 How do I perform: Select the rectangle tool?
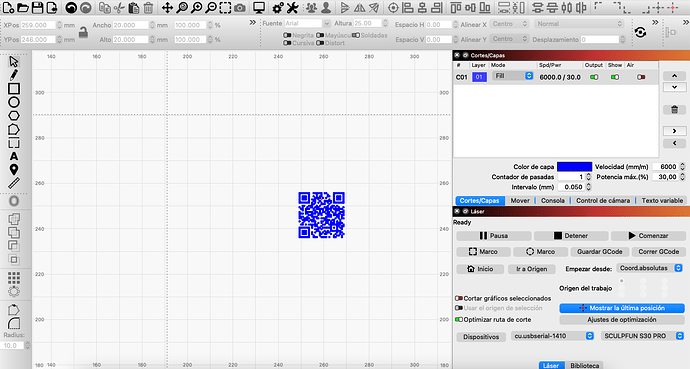coord(14,89)
